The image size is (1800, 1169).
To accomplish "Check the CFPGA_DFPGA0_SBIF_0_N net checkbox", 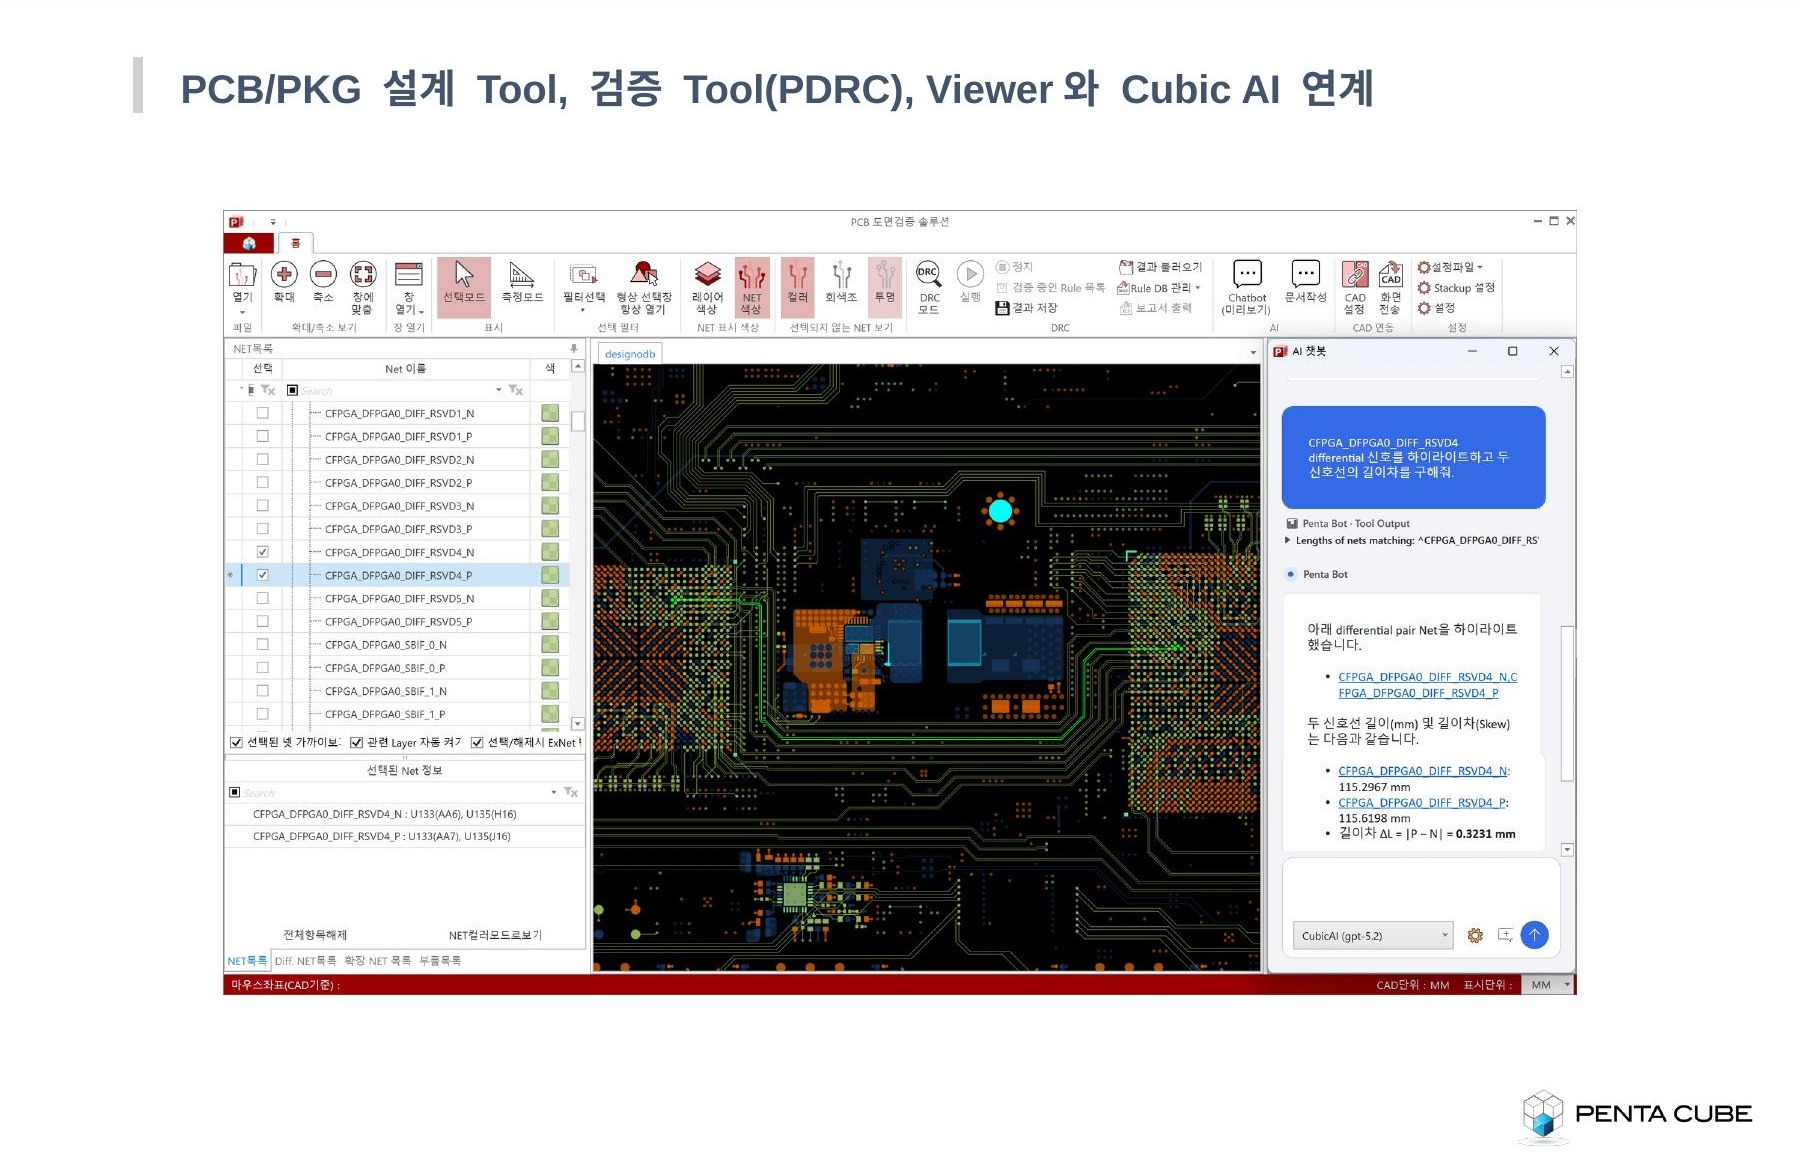I will [x=262, y=644].
